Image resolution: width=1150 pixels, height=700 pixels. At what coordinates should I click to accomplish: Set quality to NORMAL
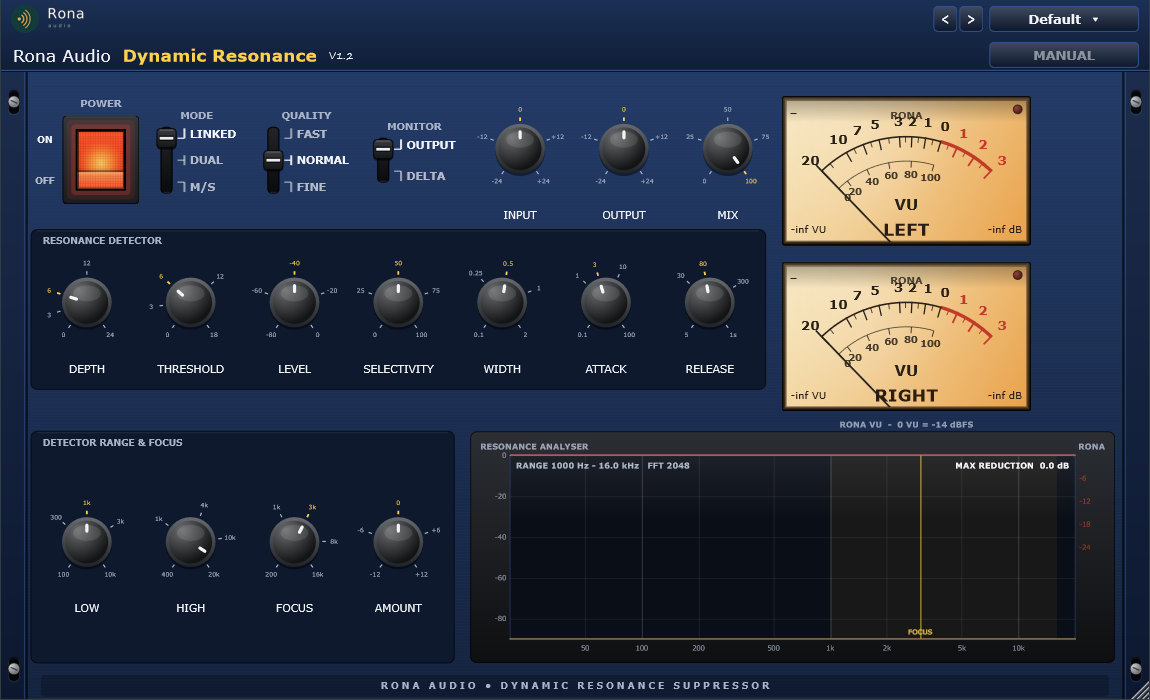[323, 160]
